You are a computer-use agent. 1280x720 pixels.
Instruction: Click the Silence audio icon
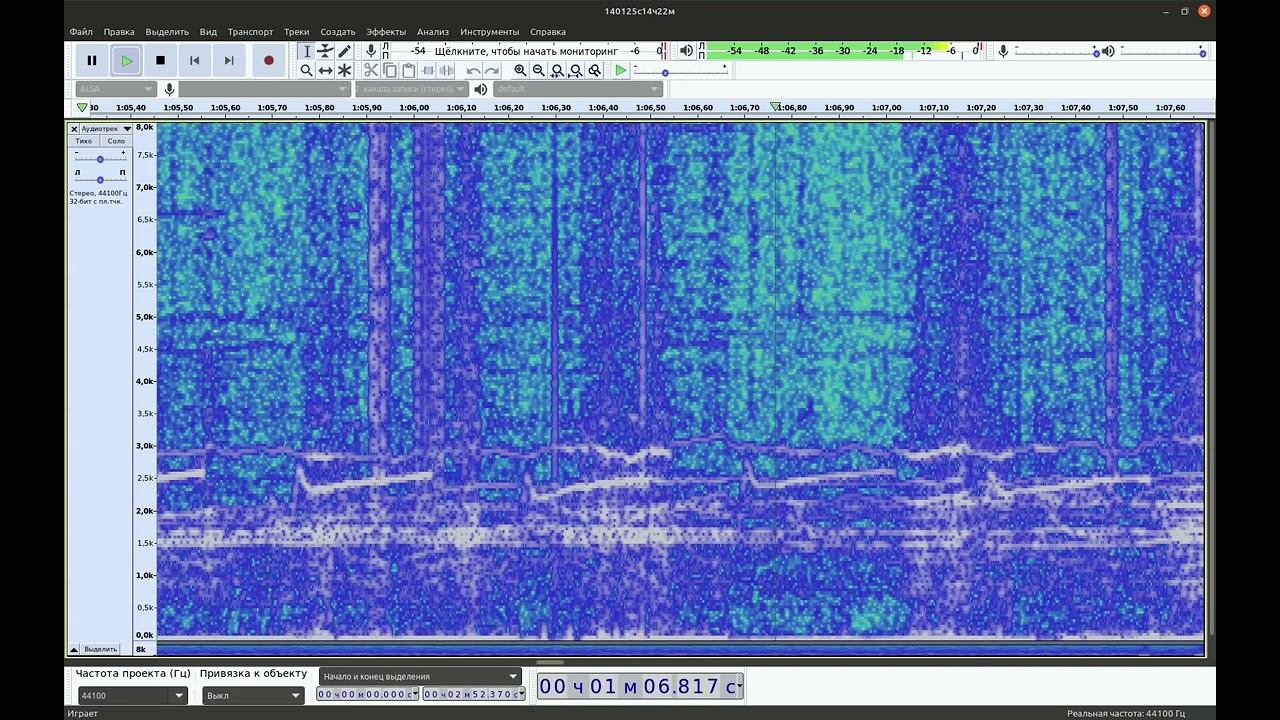[447, 70]
